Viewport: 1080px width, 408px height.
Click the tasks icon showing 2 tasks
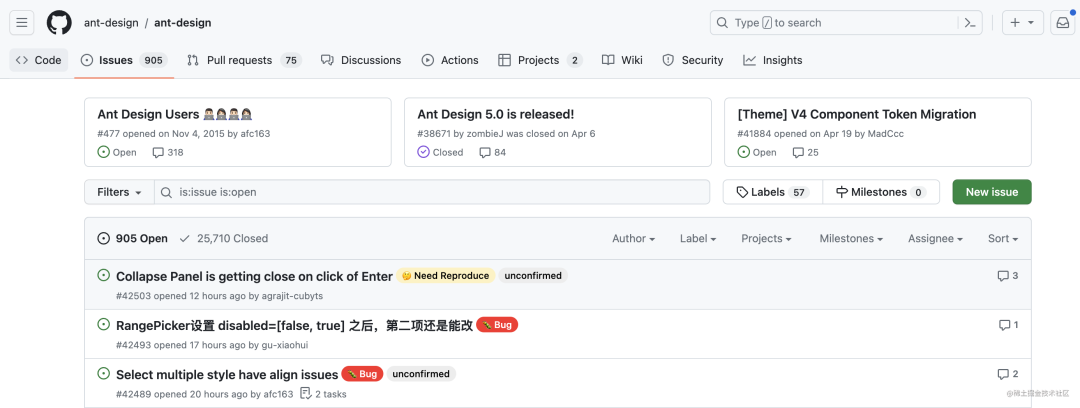click(306, 394)
